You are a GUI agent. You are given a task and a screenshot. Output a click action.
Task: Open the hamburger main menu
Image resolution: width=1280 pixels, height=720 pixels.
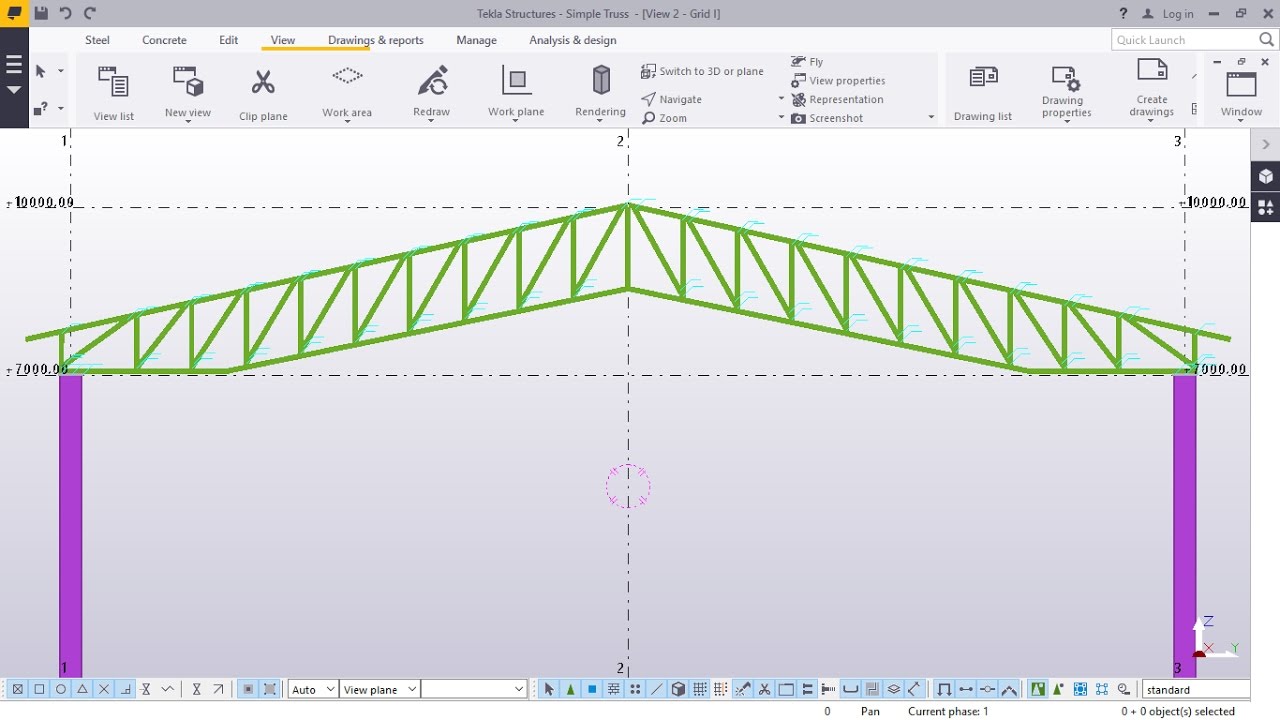coord(14,66)
